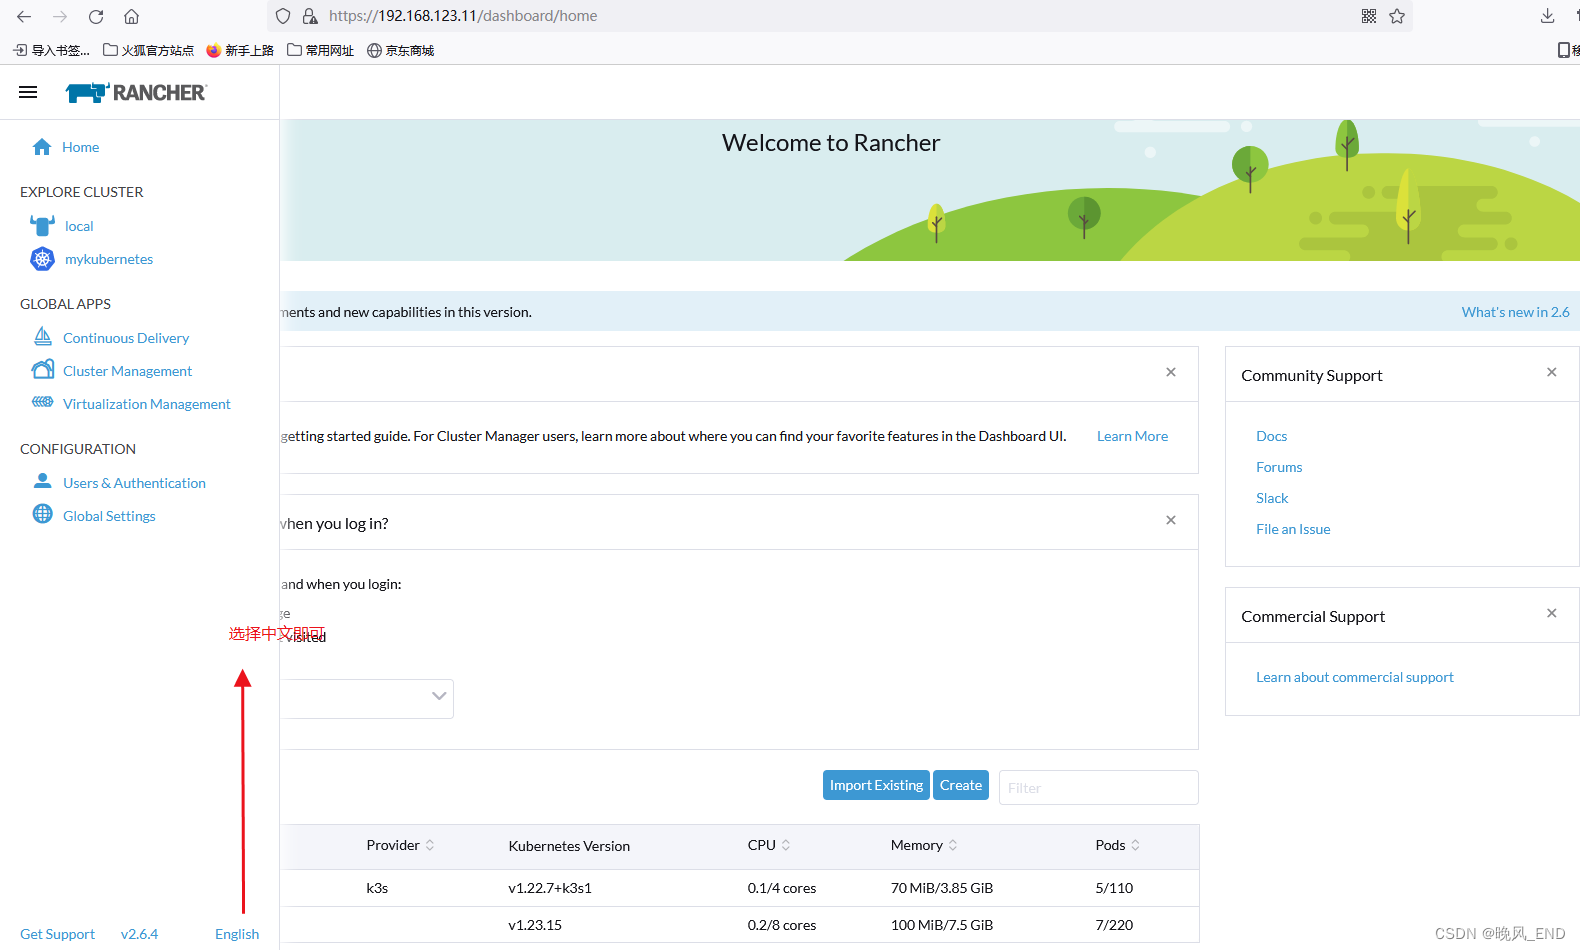1580x950 pixels.
Task: Expand the landing page dropdown chevron
Action: (x=439, y=696)
